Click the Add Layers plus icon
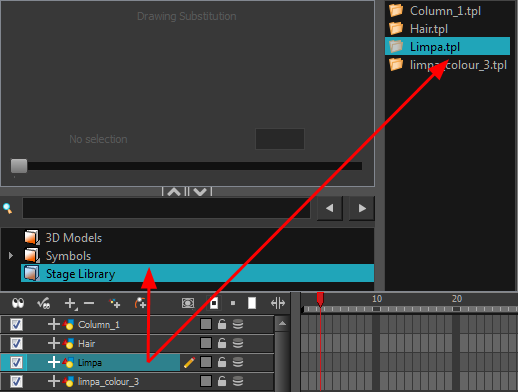The width and height of the screenshot is (518, 392). (70, 304)
